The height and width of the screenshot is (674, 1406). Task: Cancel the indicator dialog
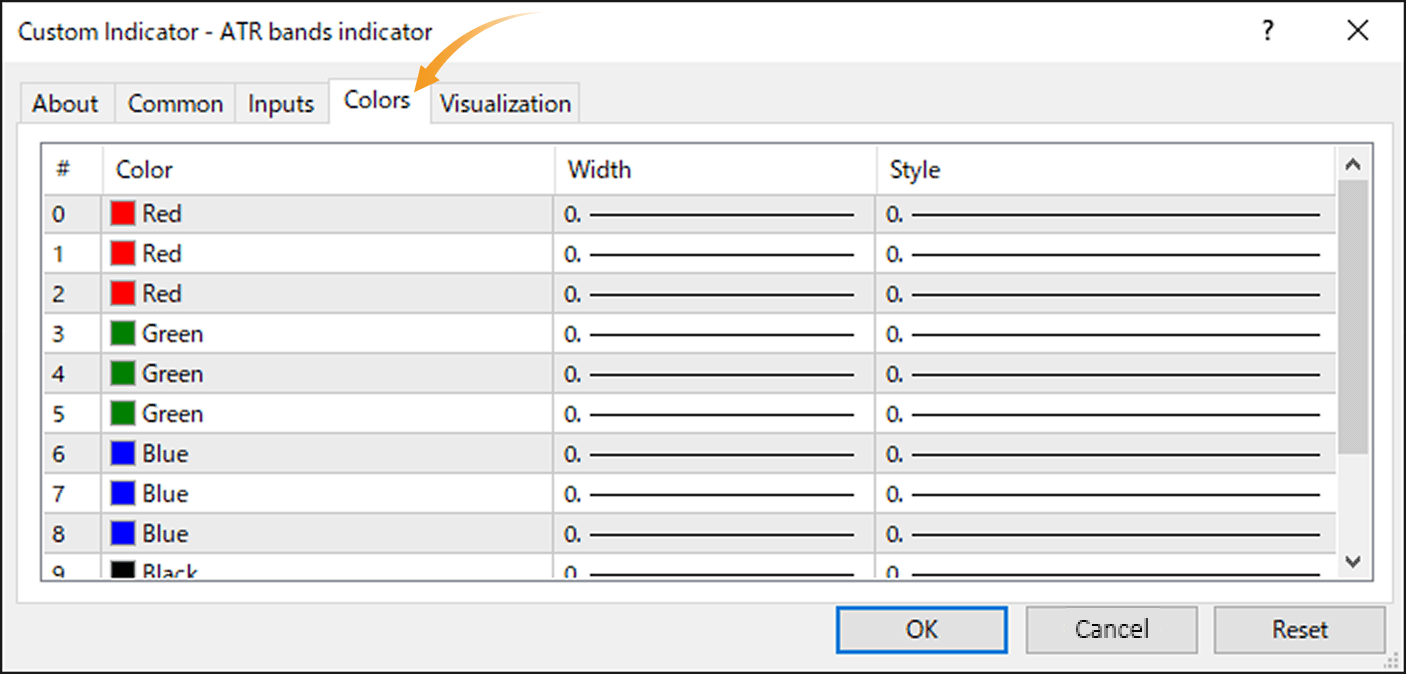(1111, 630)
